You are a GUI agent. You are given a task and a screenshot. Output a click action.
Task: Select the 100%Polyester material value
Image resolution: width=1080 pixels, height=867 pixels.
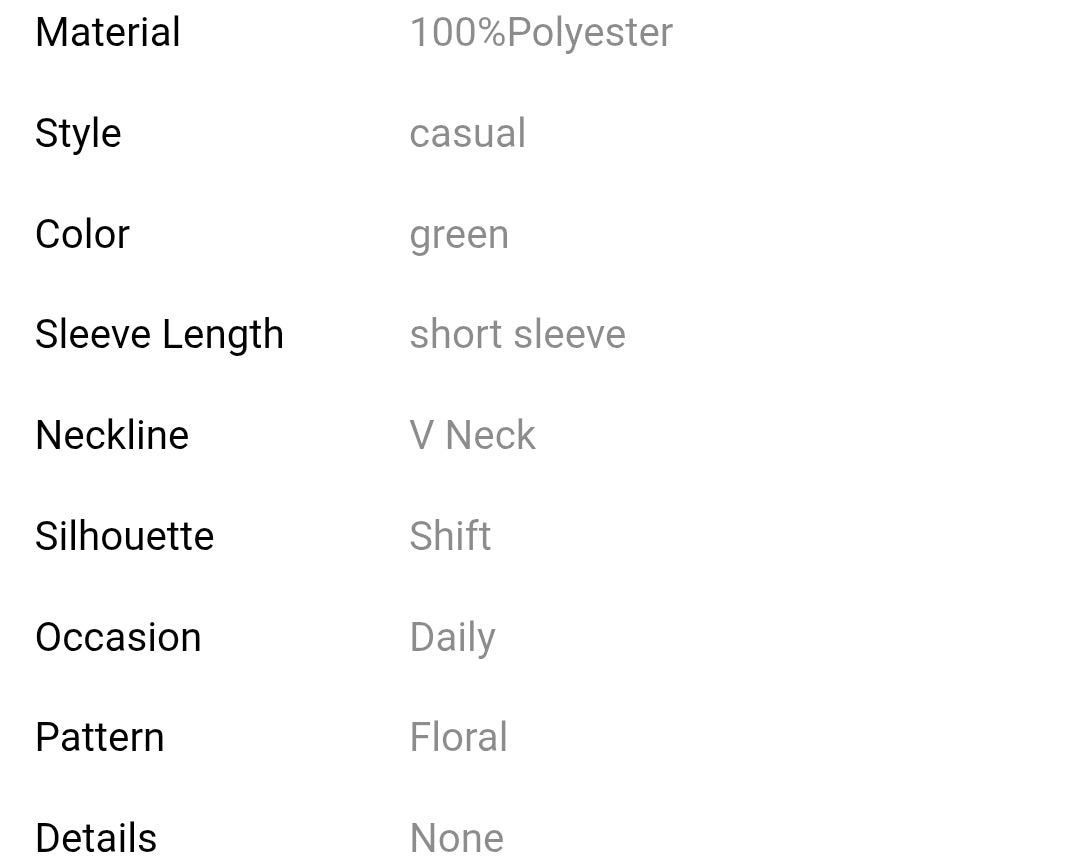[541, 33]
